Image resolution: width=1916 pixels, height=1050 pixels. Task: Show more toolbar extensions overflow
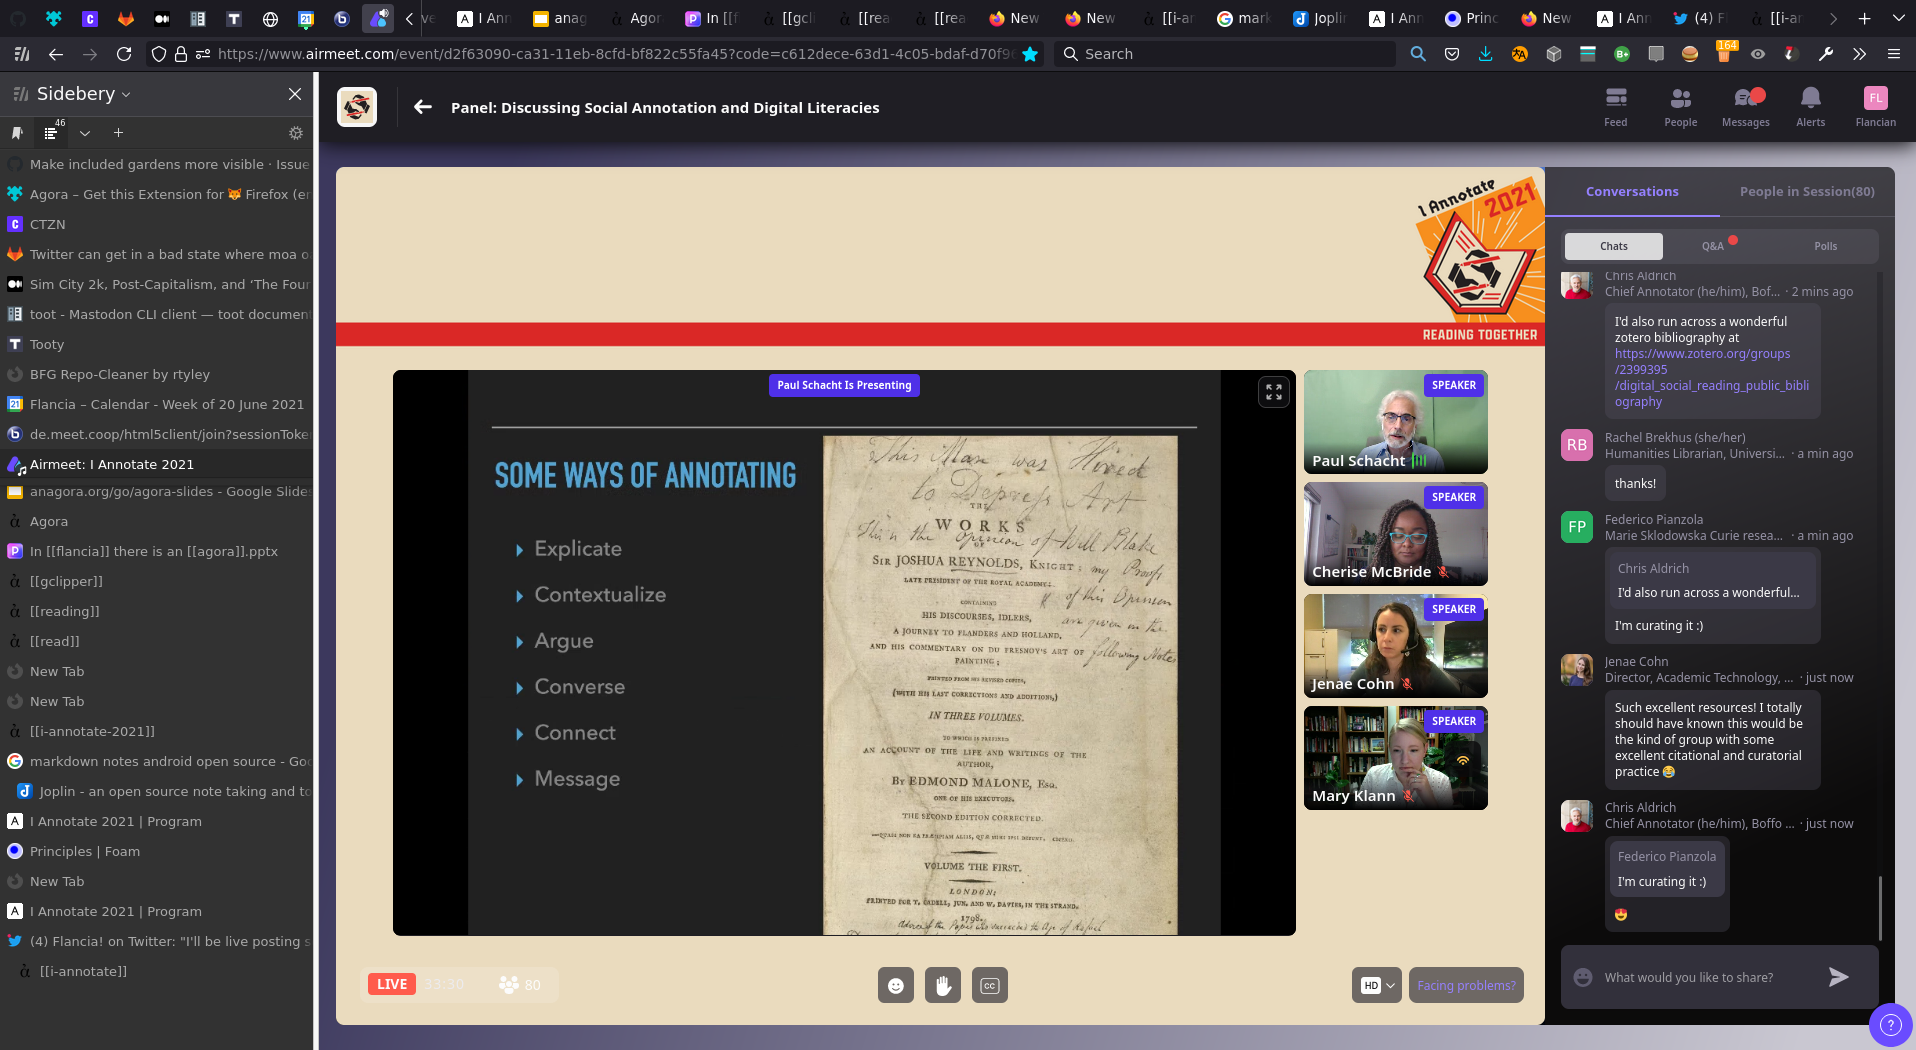1860,54
